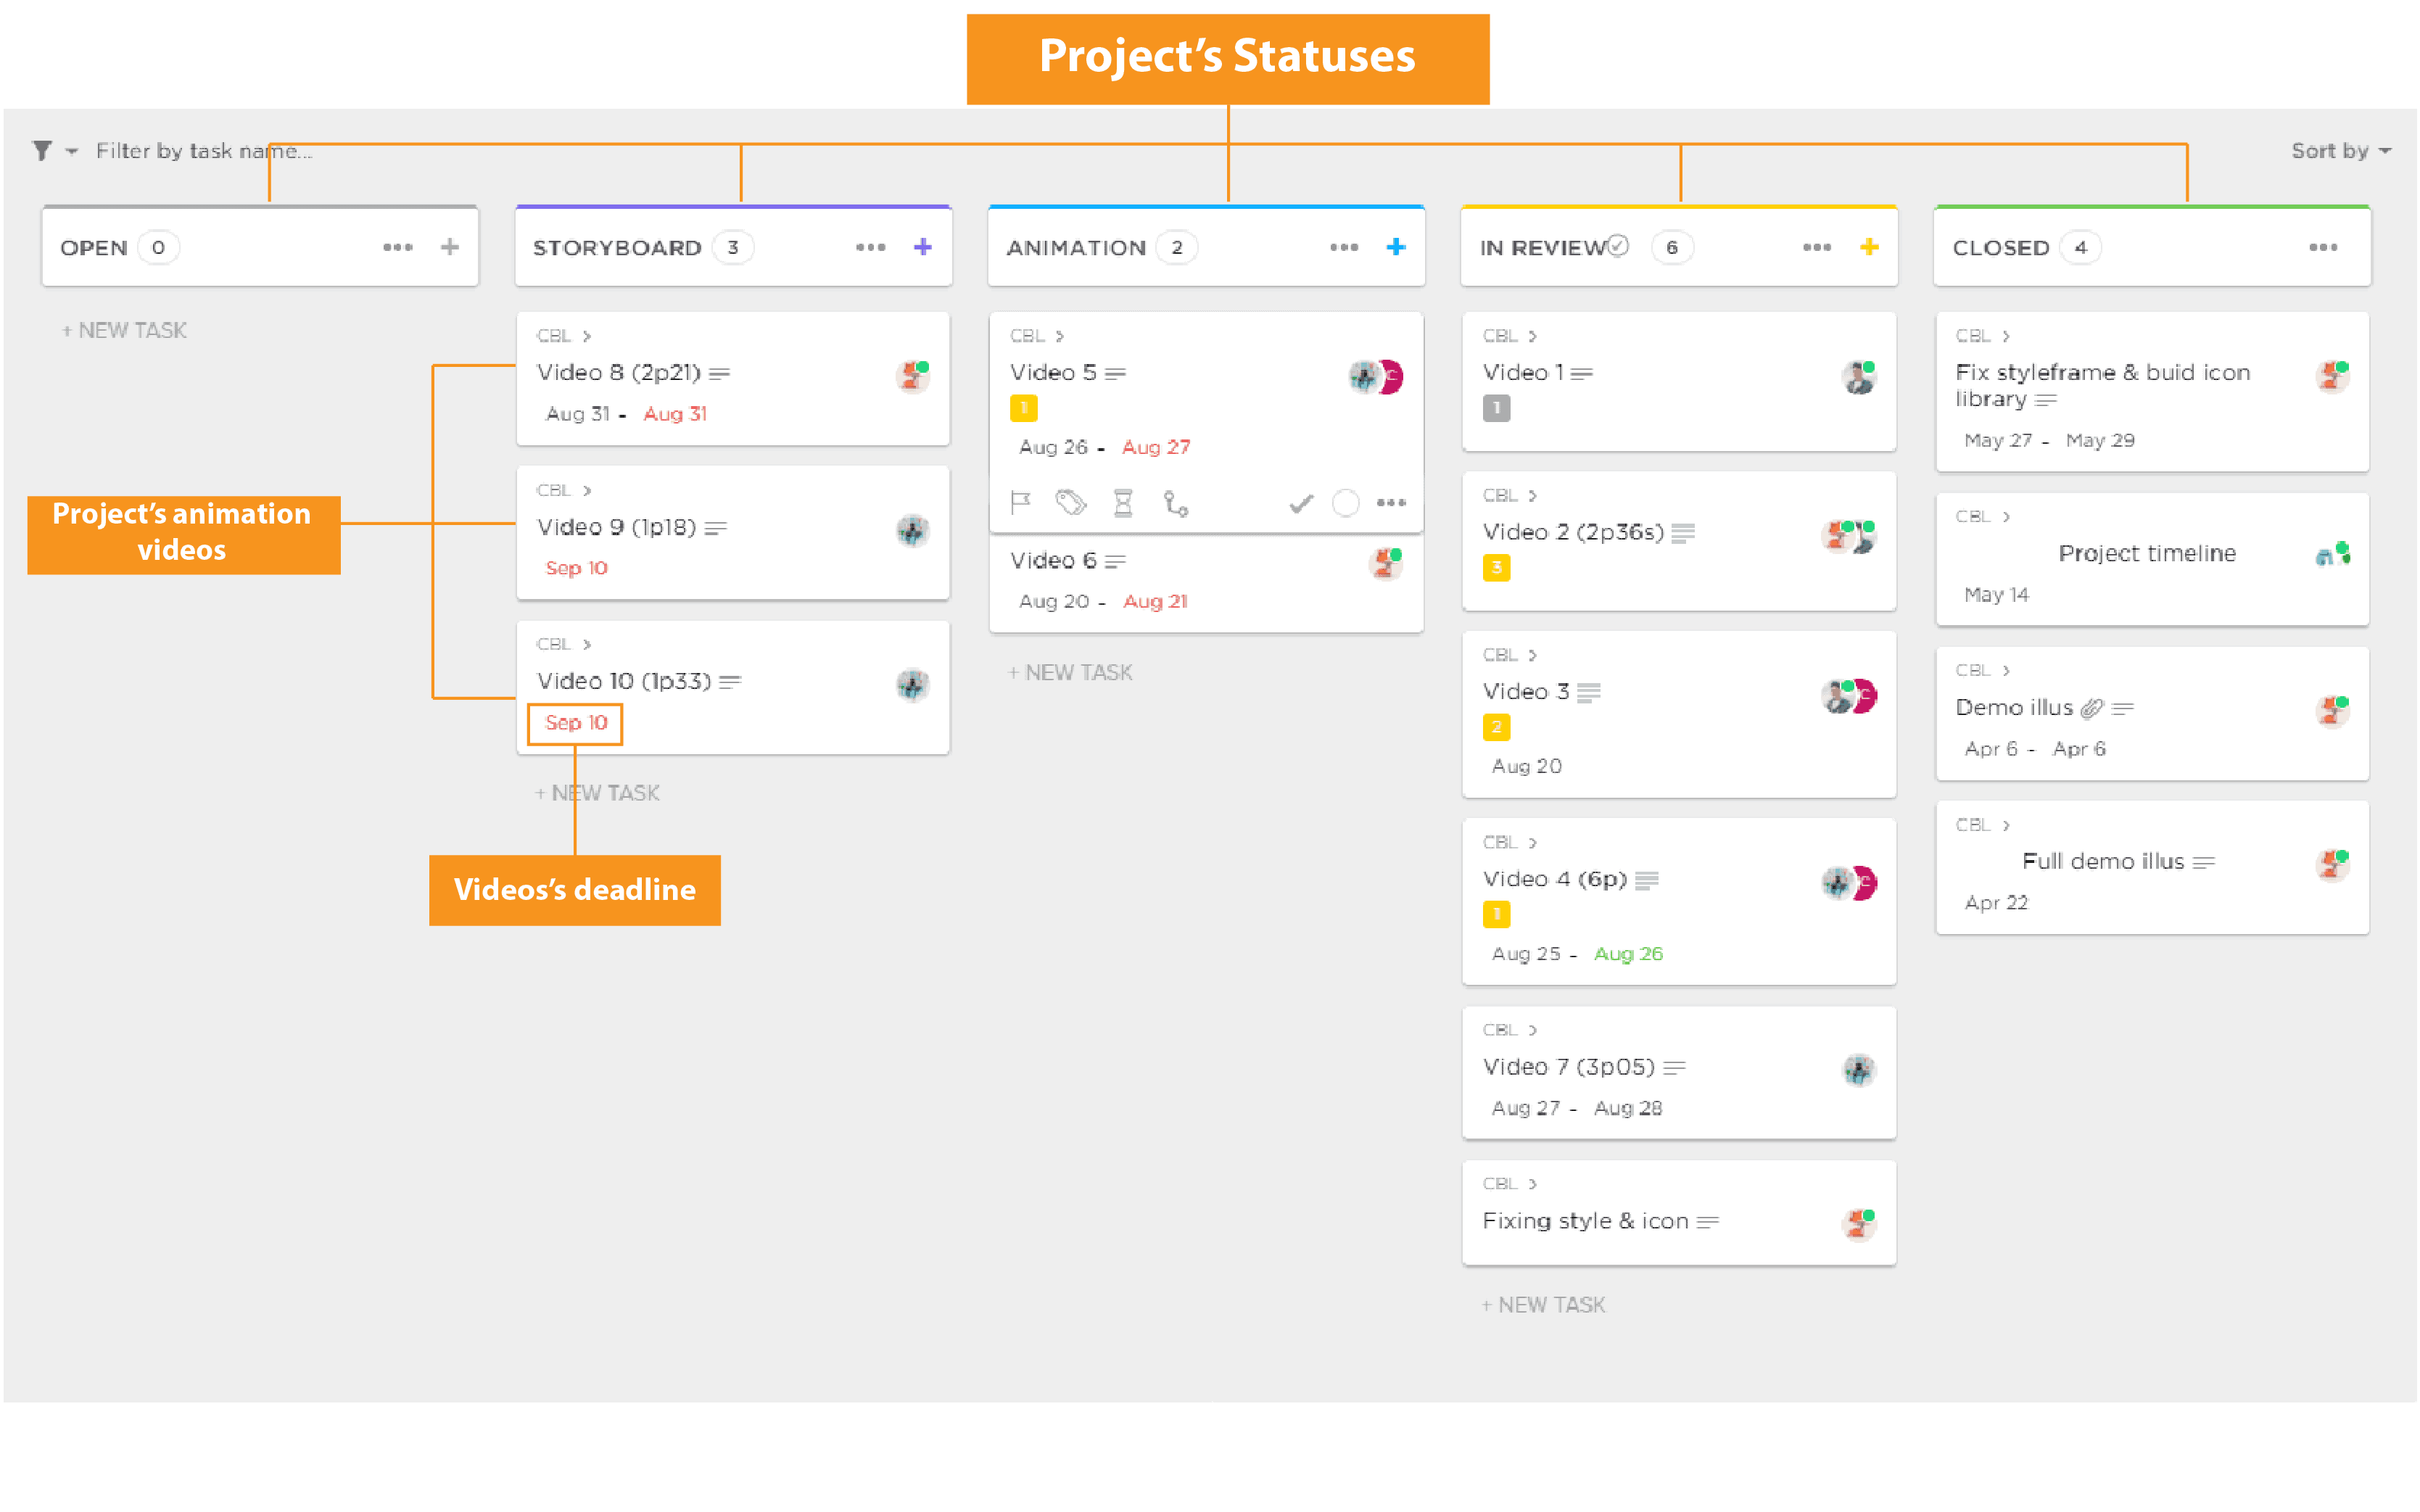Viewport: 2420px width, 1512px height.
Task: Toggle the select circle on Video 5
Action: tap(1346, 503)
